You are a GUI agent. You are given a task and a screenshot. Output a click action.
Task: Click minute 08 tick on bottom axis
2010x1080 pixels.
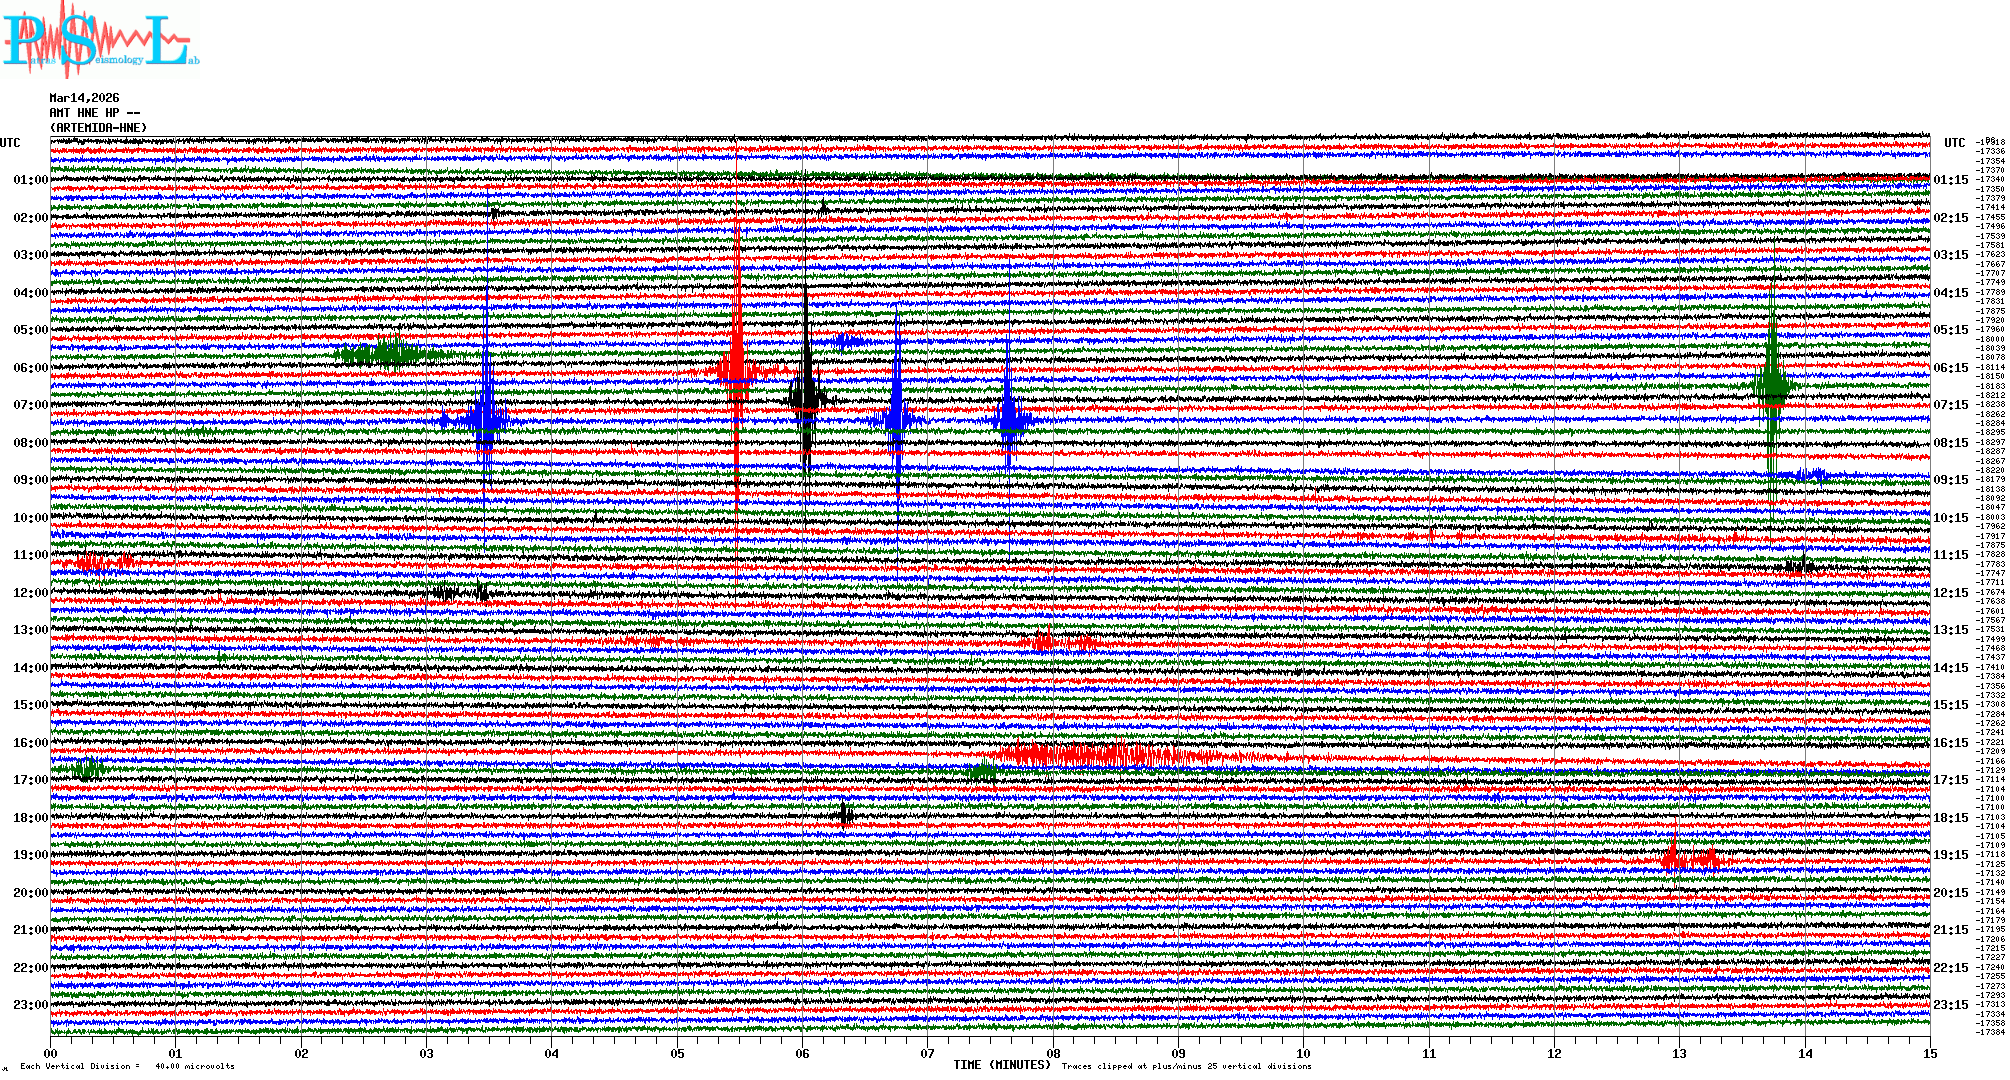click(x=1053, y=1053)
